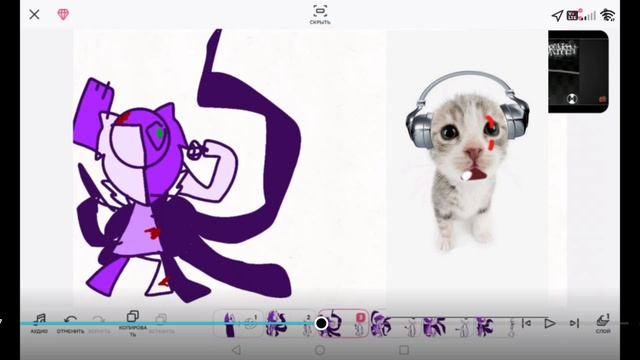Undo with the ОТМЕНИТЬ arrow
This screenshot has height=360, width=640.
(x=70, y=324)
